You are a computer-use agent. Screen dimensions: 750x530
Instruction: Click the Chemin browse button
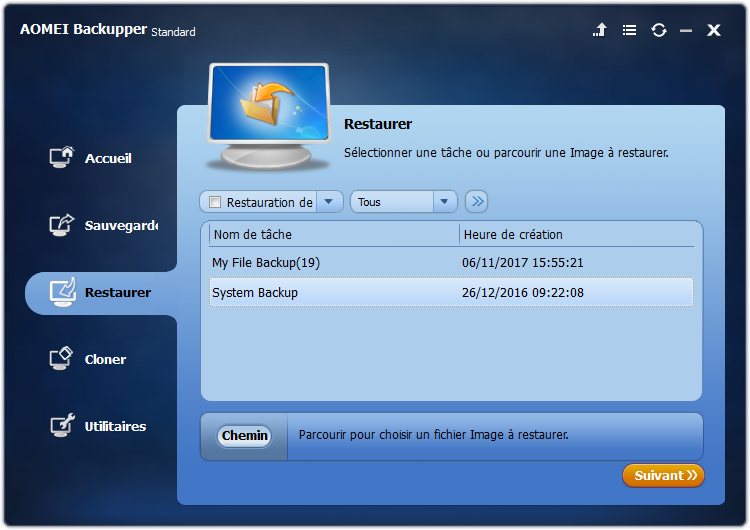244,436
